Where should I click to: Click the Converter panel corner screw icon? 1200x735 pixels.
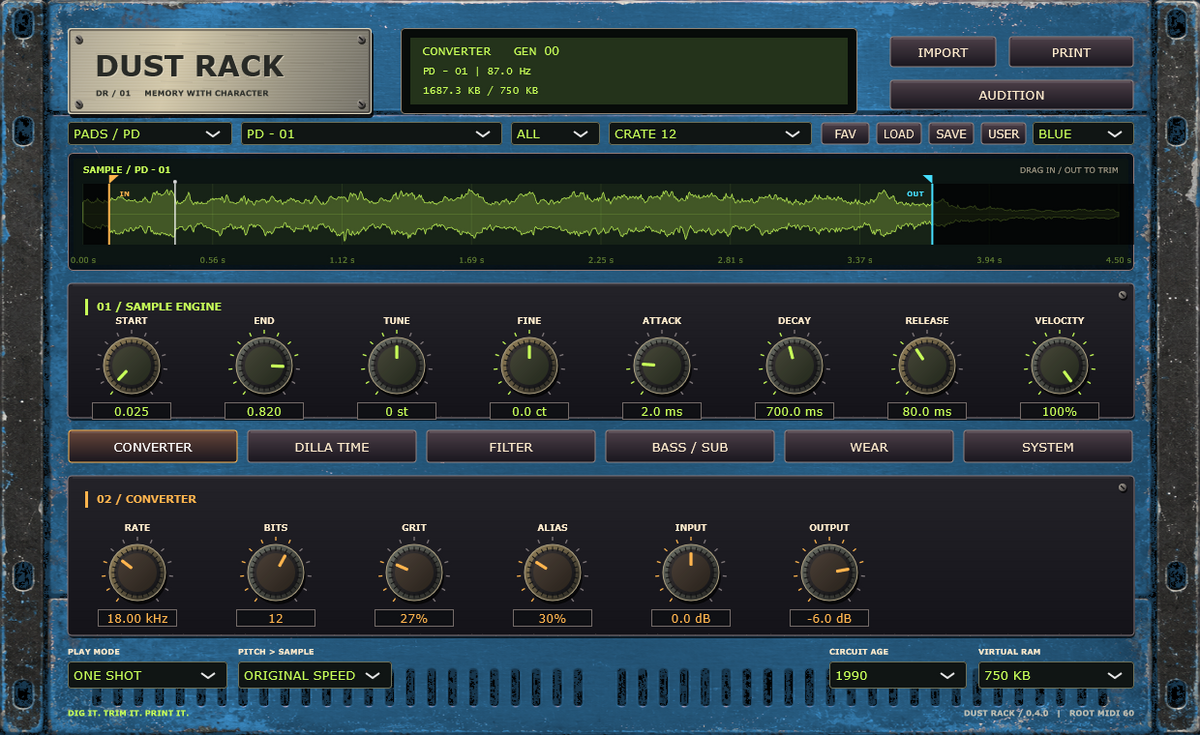(1122, 487)
